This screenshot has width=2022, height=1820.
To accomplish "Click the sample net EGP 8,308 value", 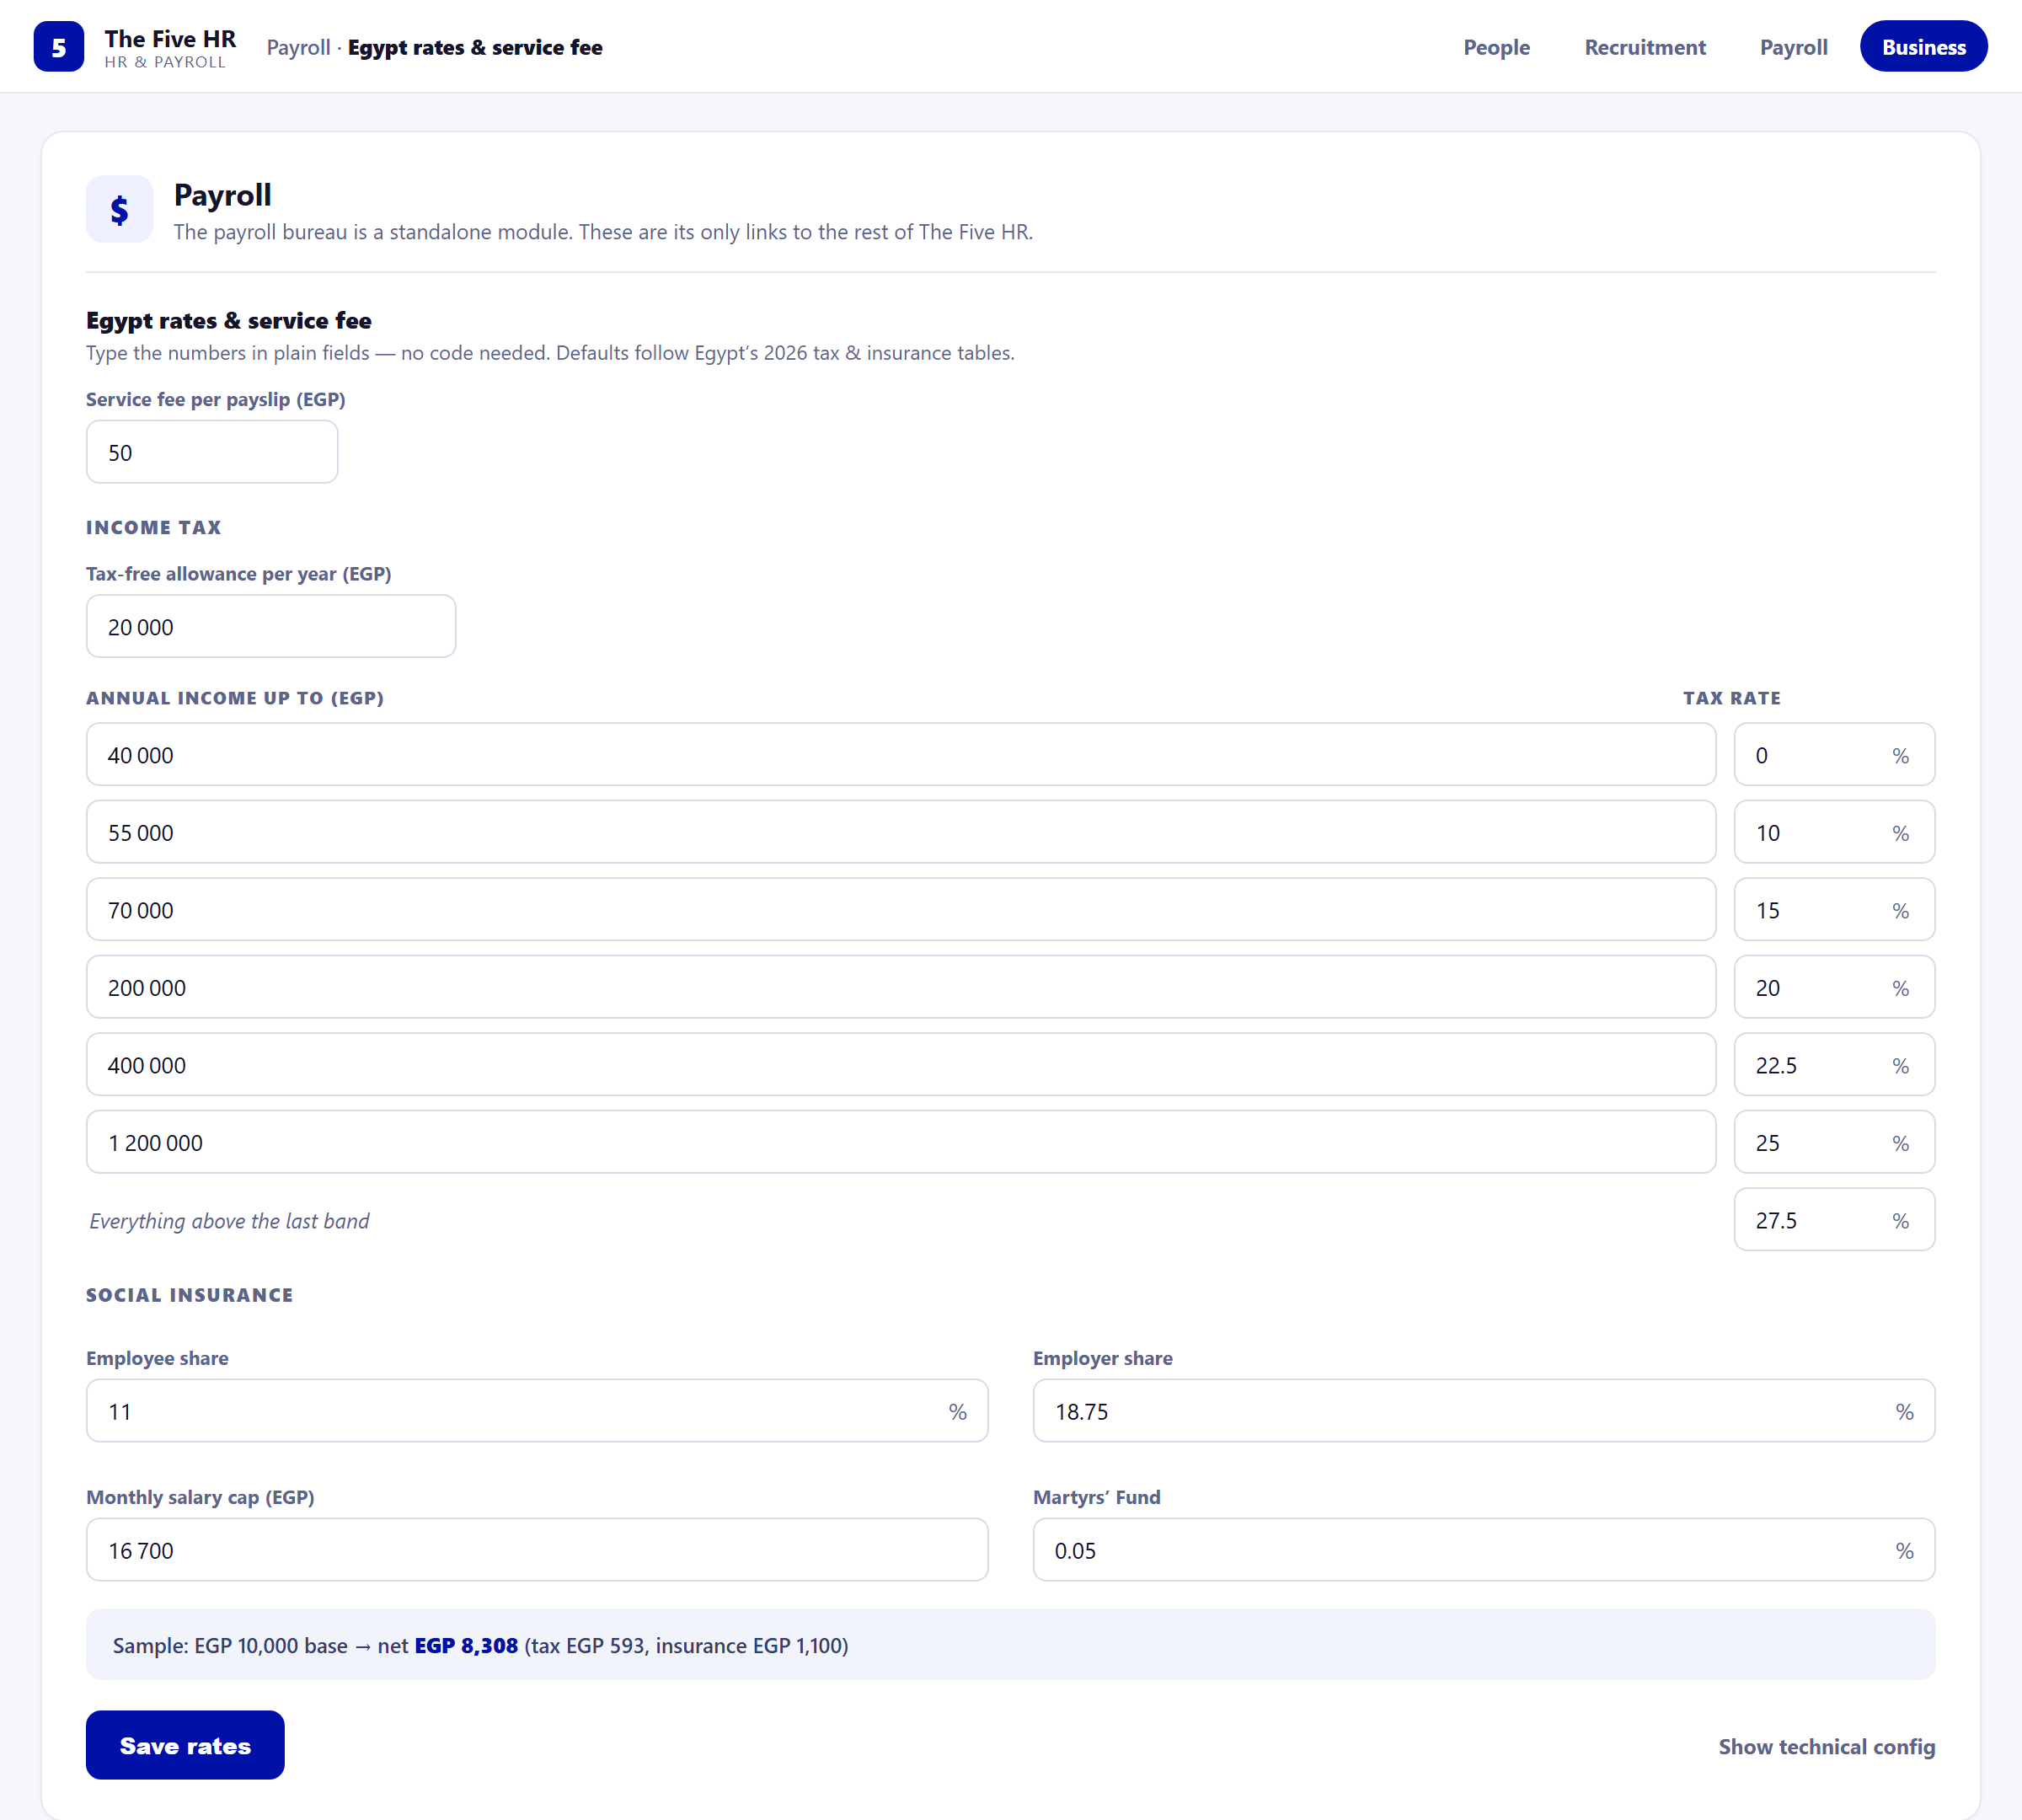I will click(466, 1645).
